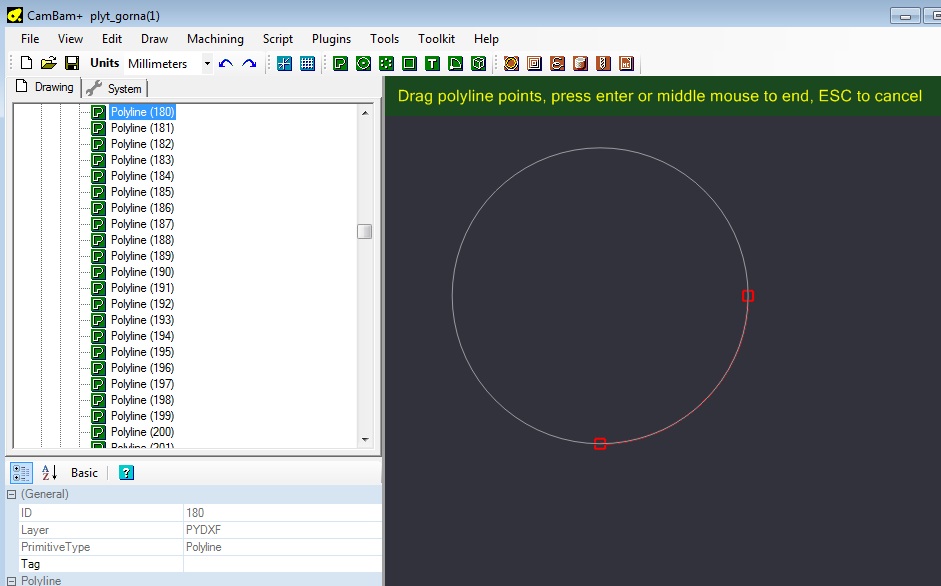Image resolution: width=941 pixels, height=586 pixels.
Task: Open property help with the question mark icon
Action: tap(126, 473)
